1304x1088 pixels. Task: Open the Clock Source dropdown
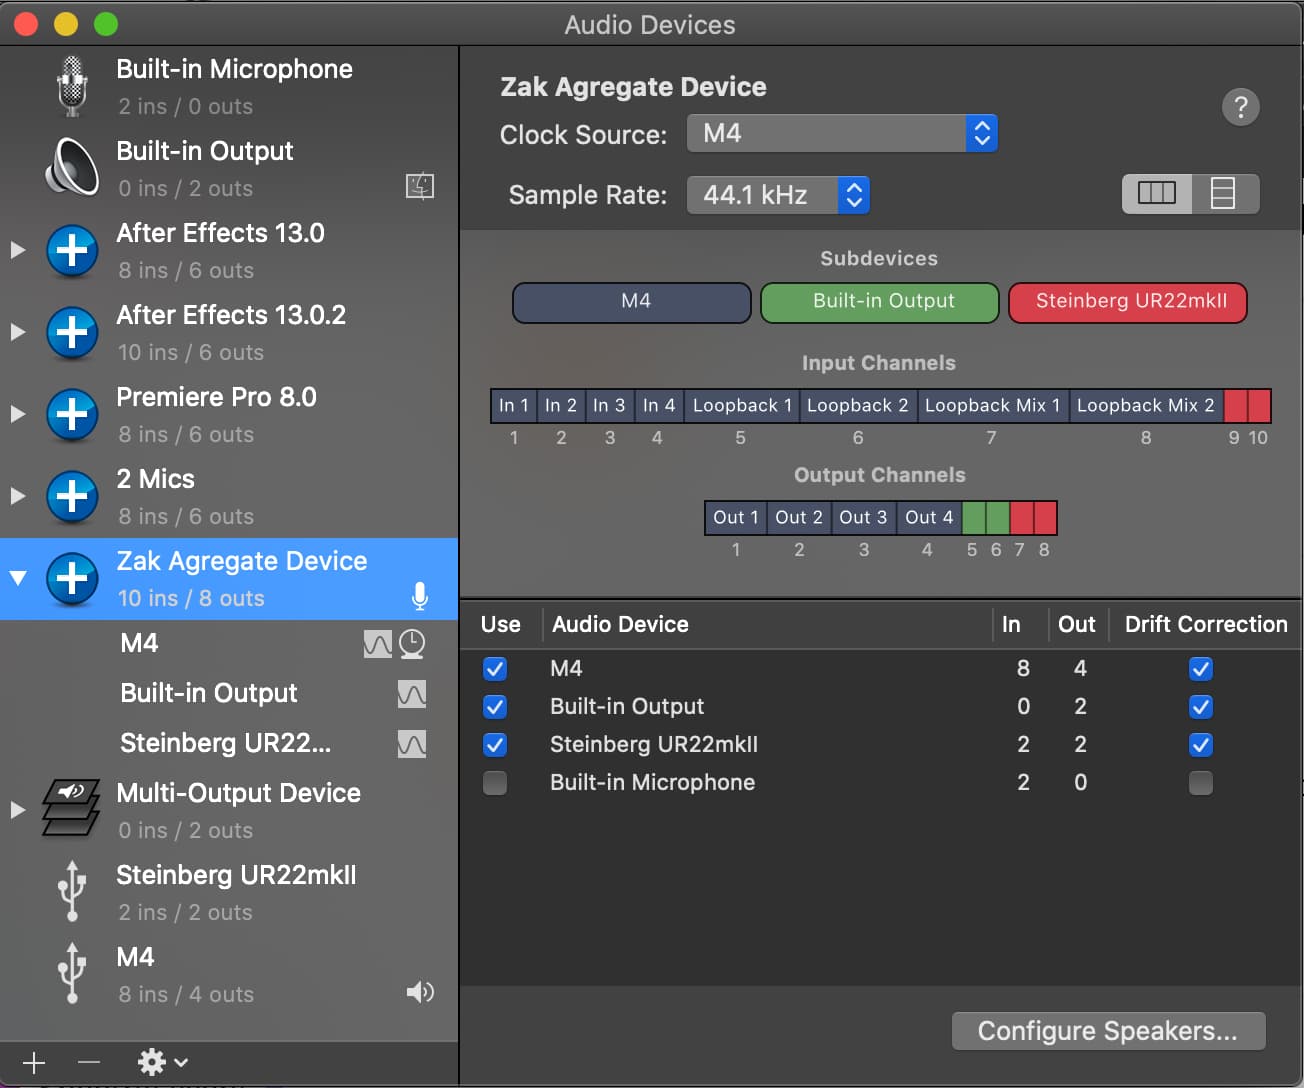[x=842, y=133]
